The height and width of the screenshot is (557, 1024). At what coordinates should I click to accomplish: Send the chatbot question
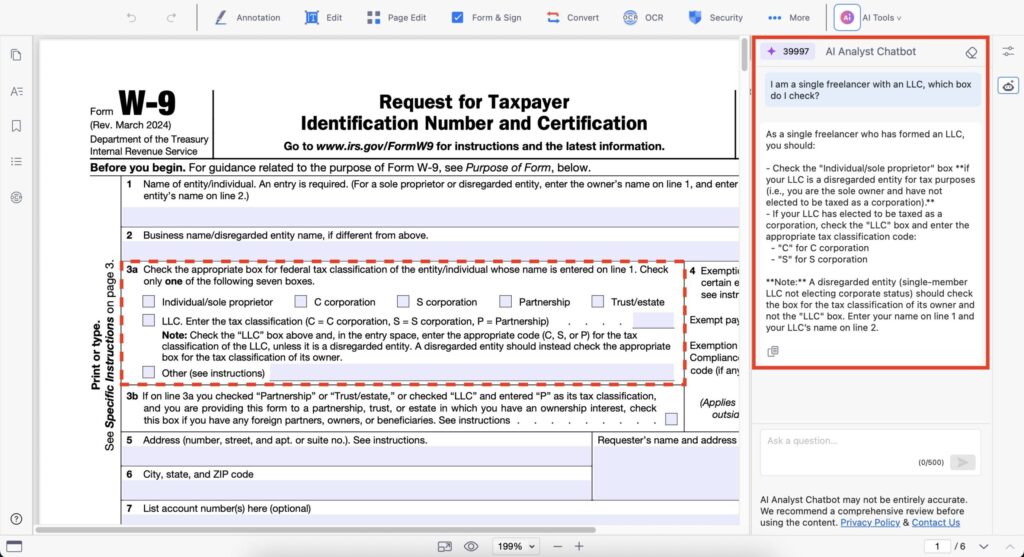(x=962, y=462)
